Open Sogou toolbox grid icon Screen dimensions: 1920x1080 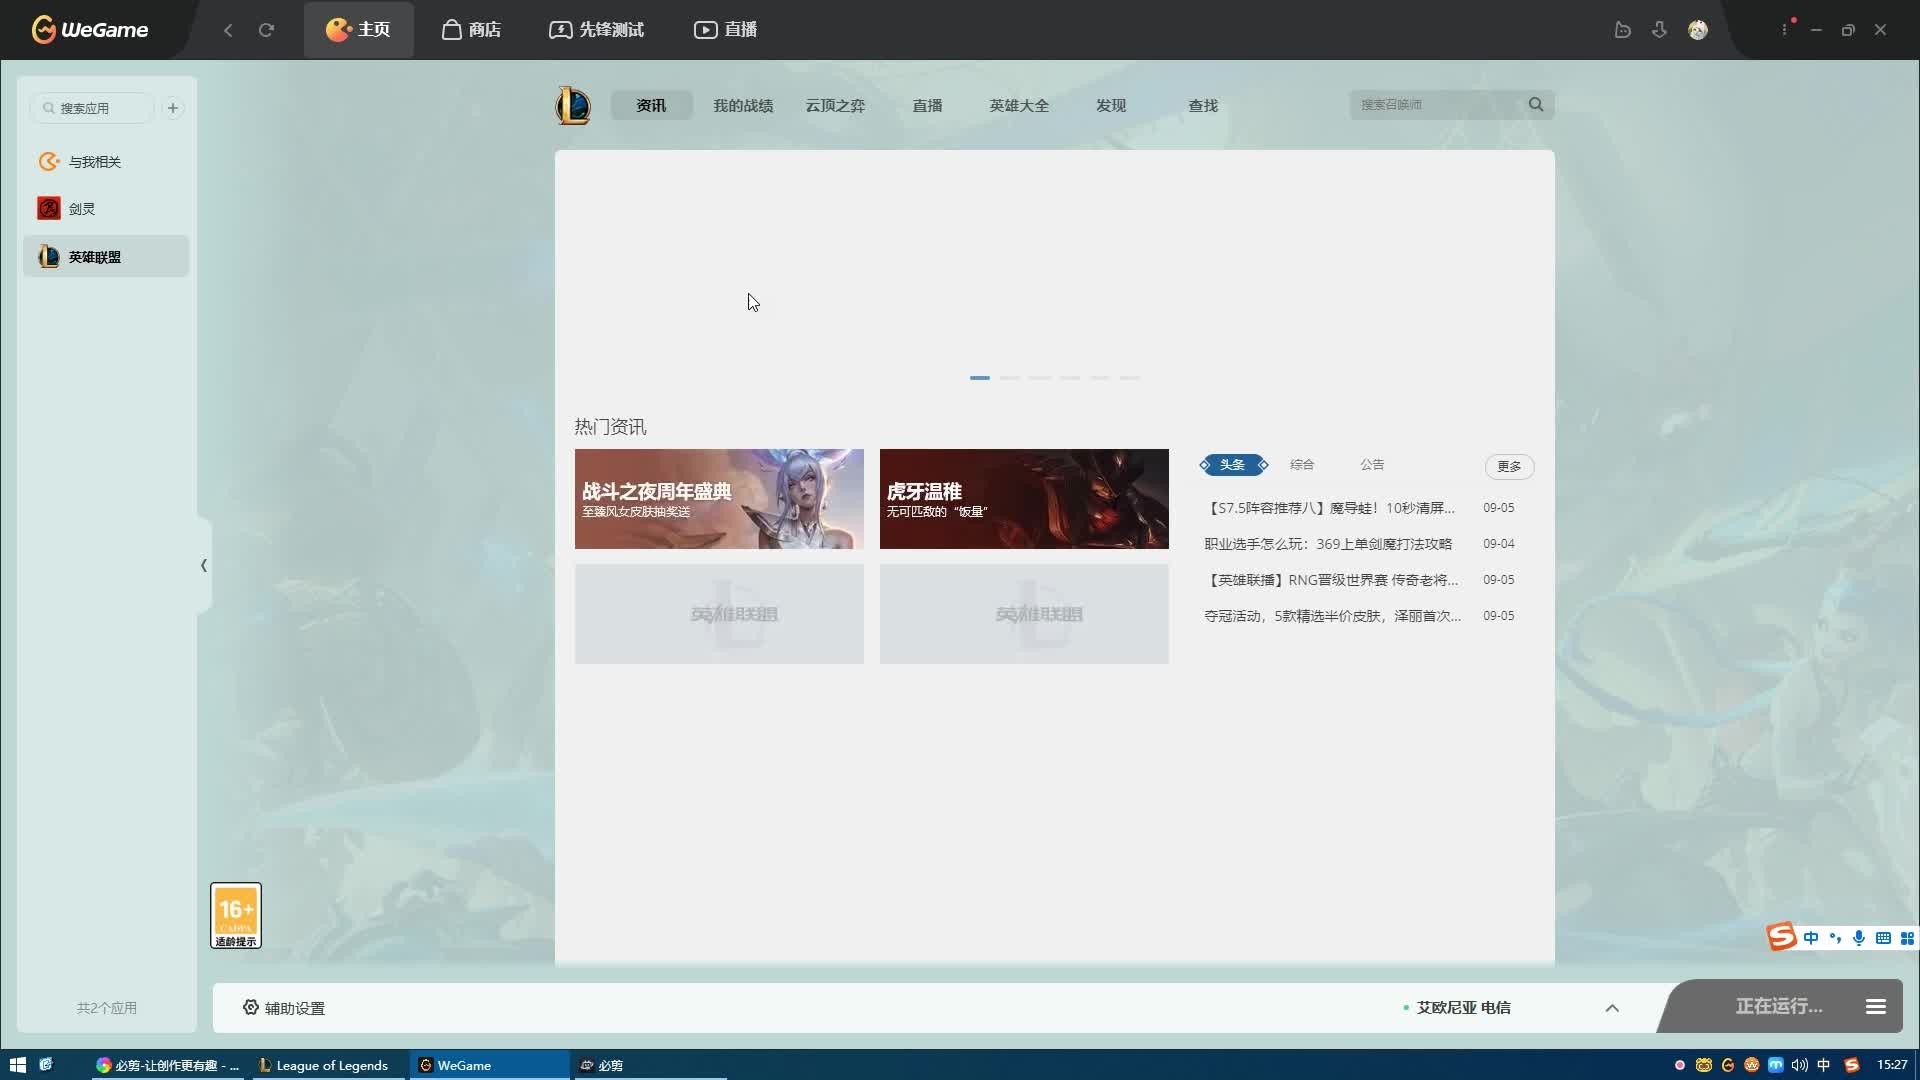click(1907, 938)
